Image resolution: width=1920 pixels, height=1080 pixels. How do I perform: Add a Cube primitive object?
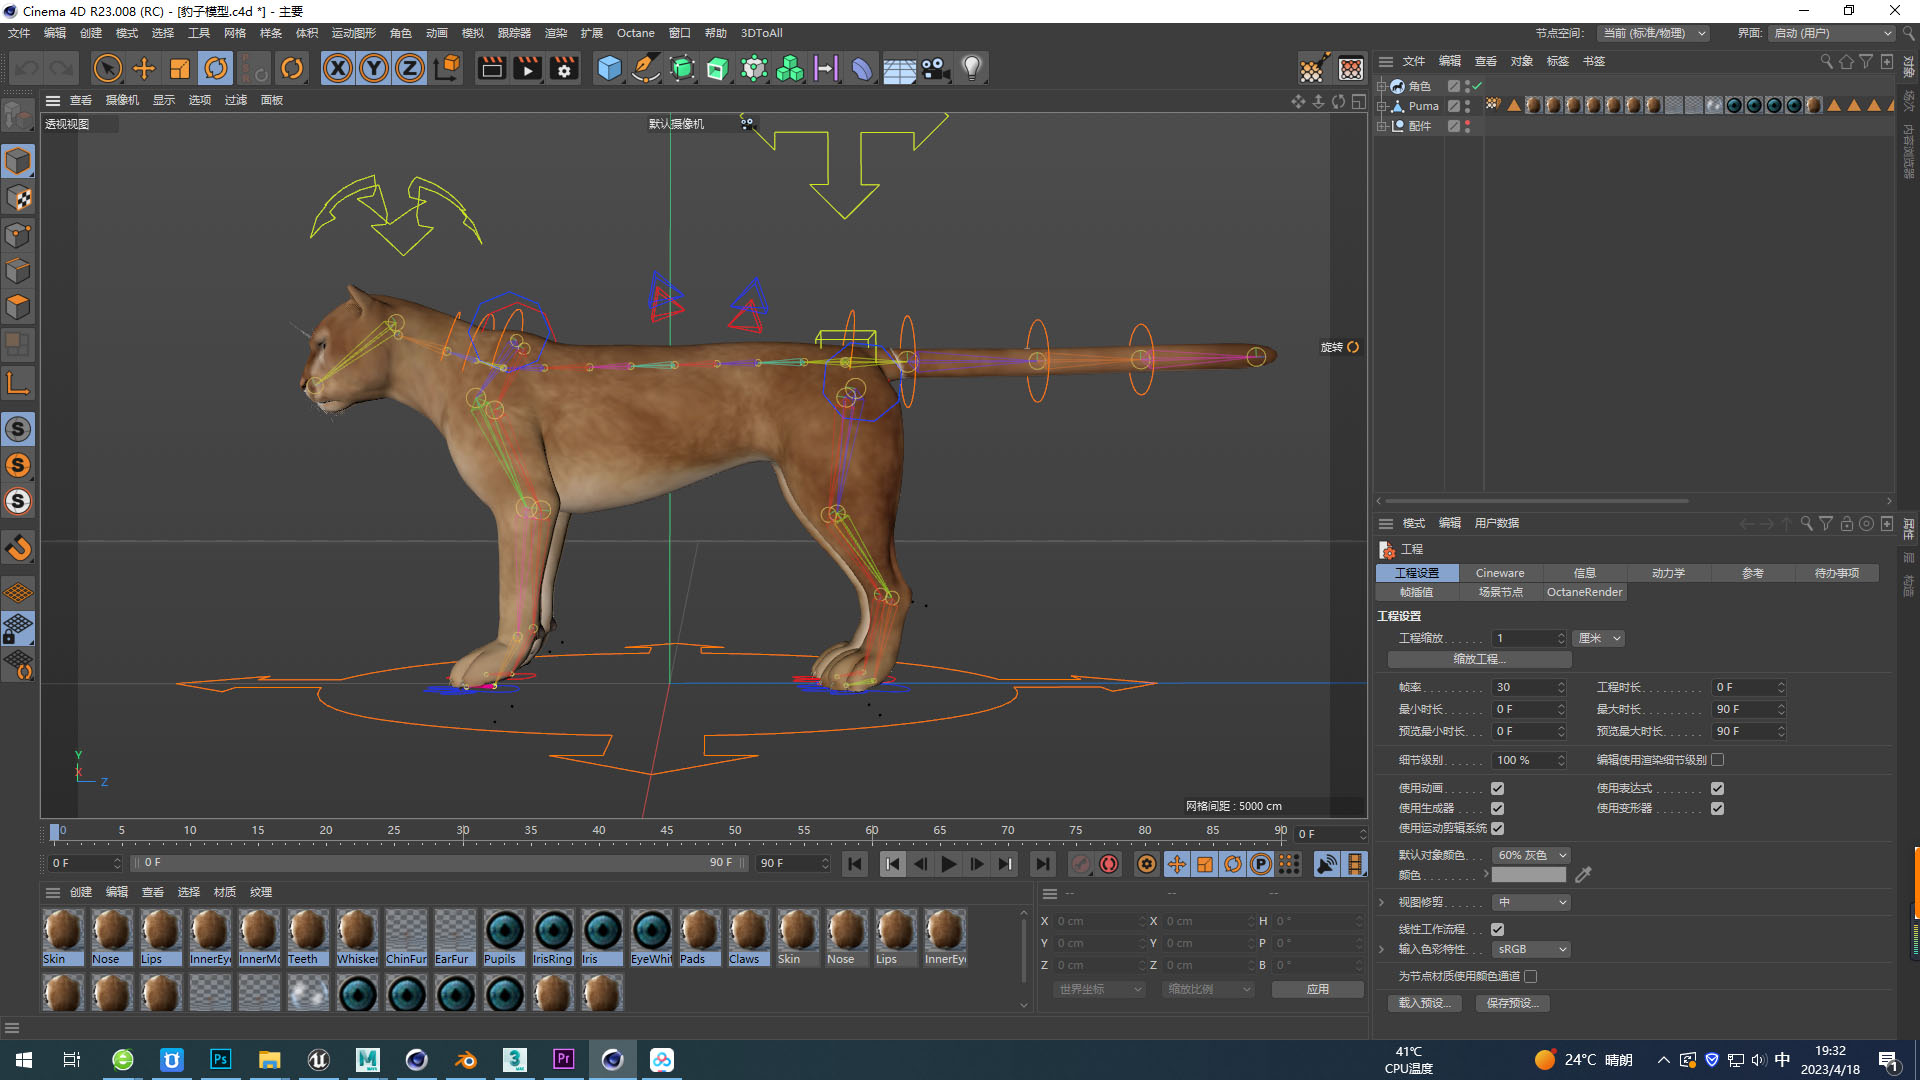click(609, 69)
